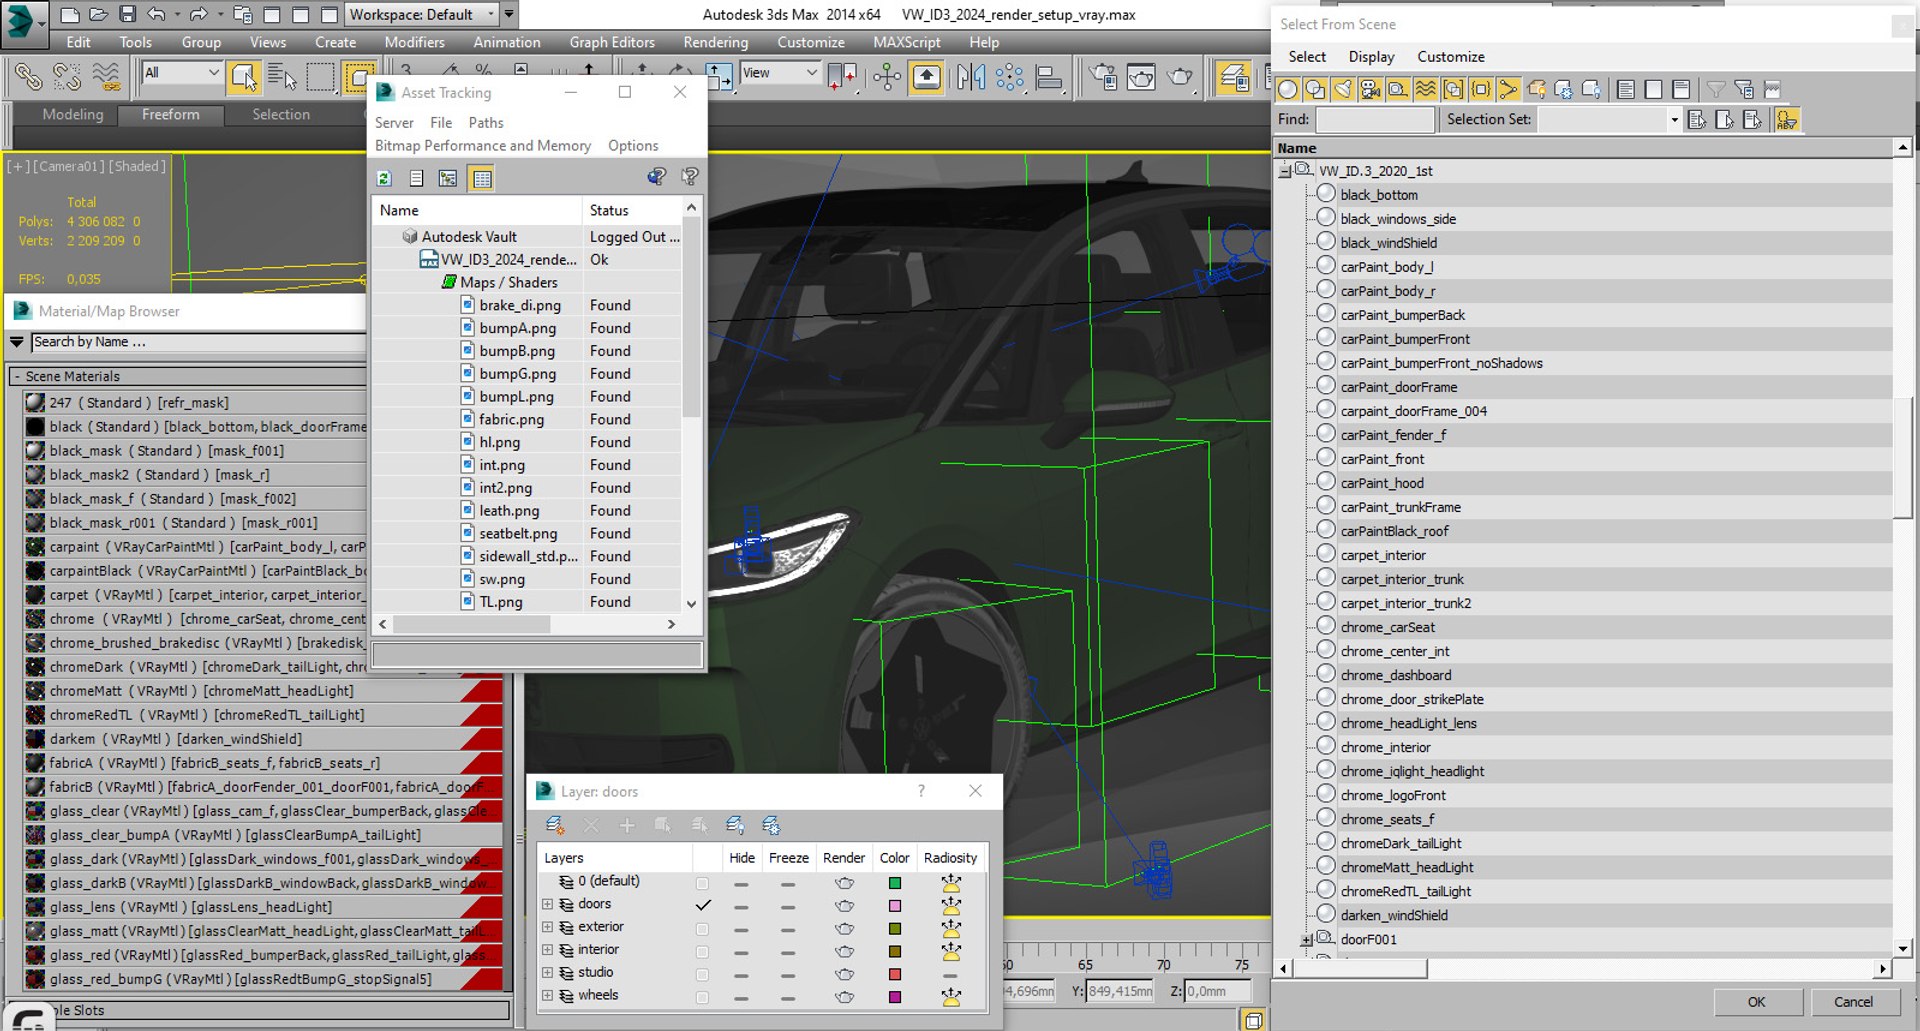Toggle Display Bone Objects filter icon
Image resolution: width=1920 pixels, height=1031 pixels.
click(x=1508, y=89)
